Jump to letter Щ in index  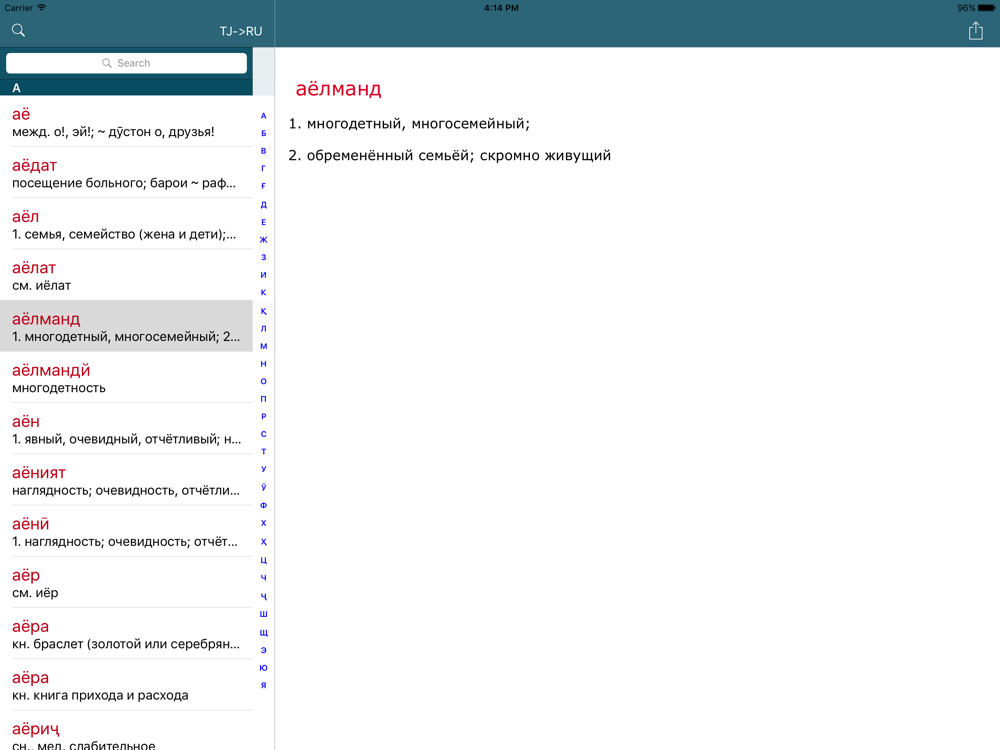click(263, 632)
